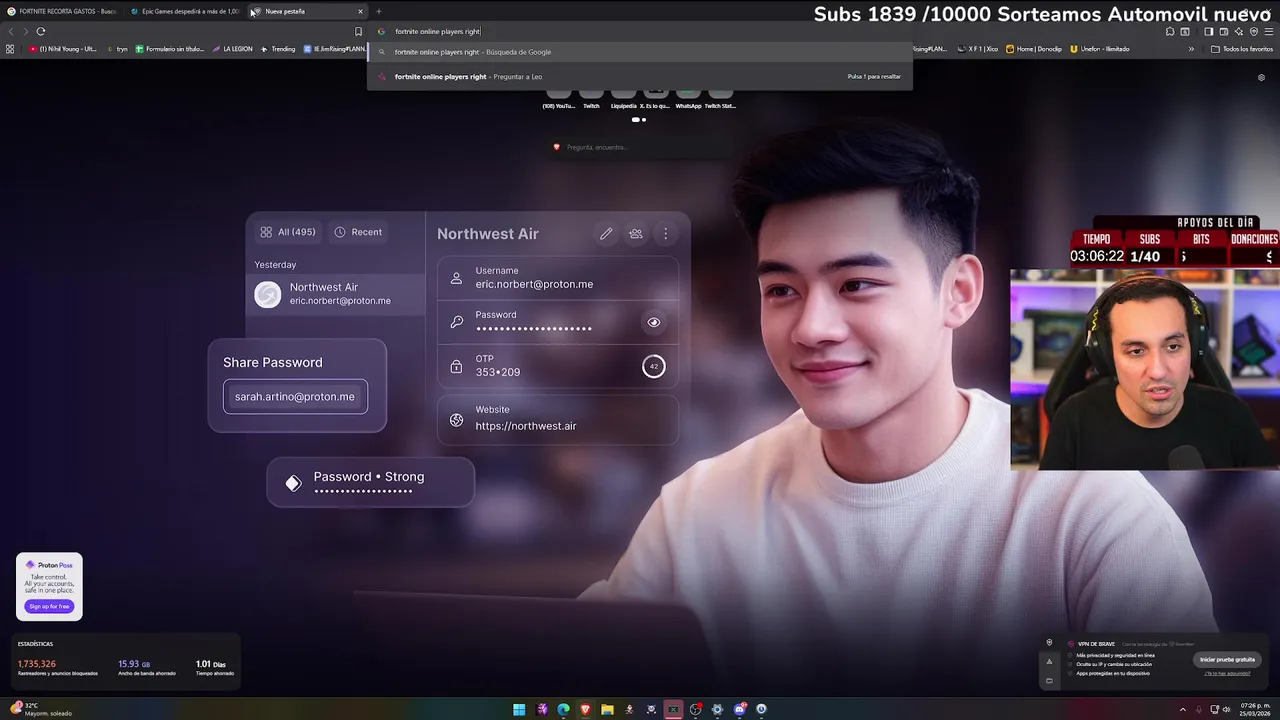Focus the address bar text field
The height and width of the screenshot is (720, 1280).
[x=640, y=31]
